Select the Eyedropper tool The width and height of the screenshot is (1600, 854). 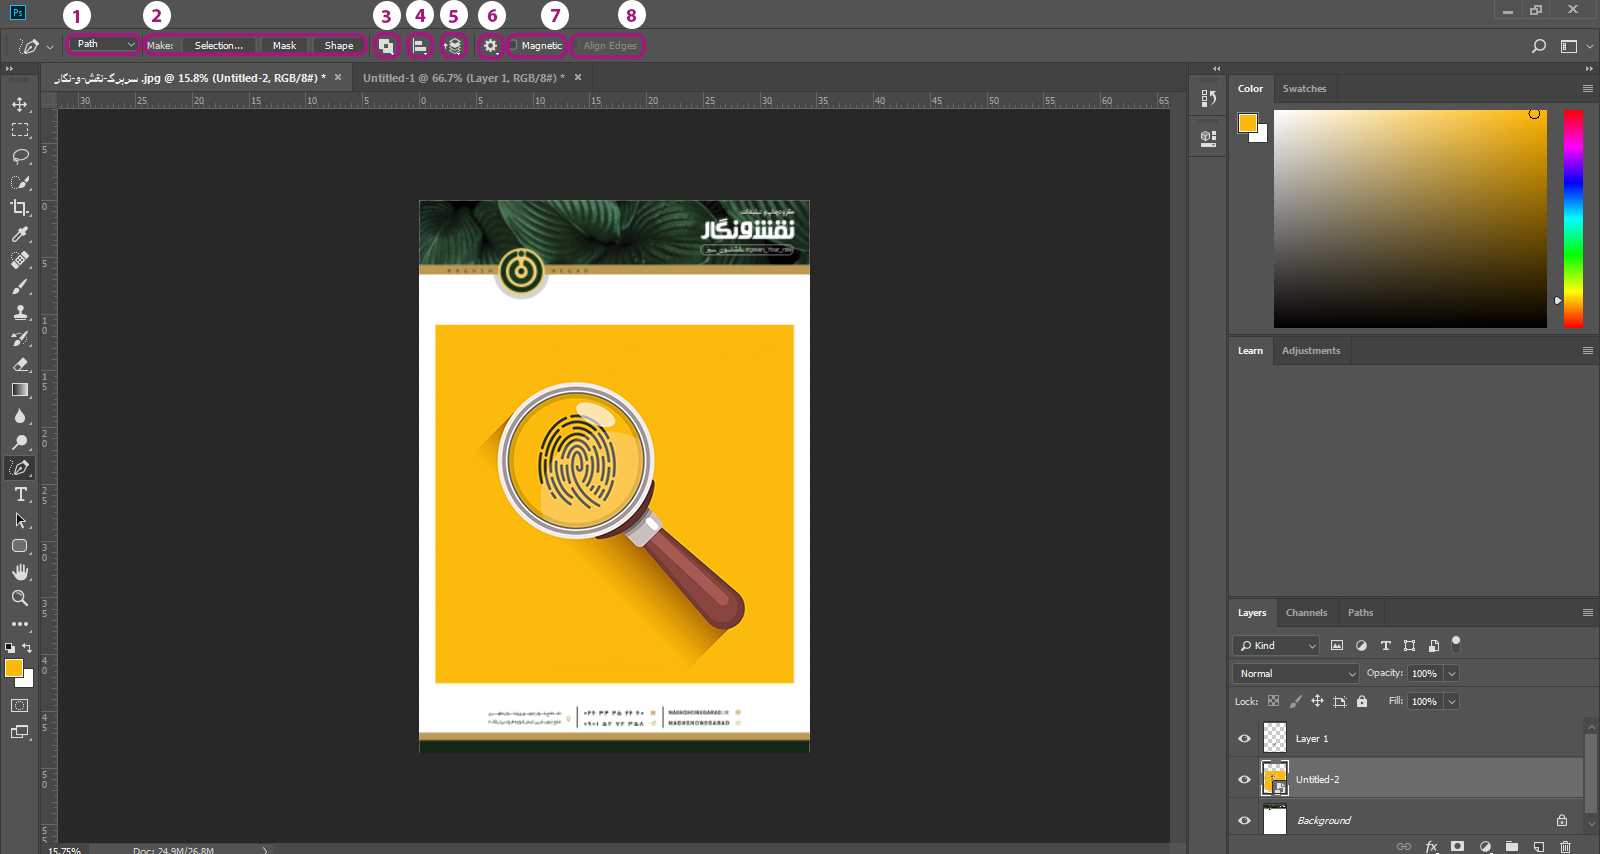20,234
